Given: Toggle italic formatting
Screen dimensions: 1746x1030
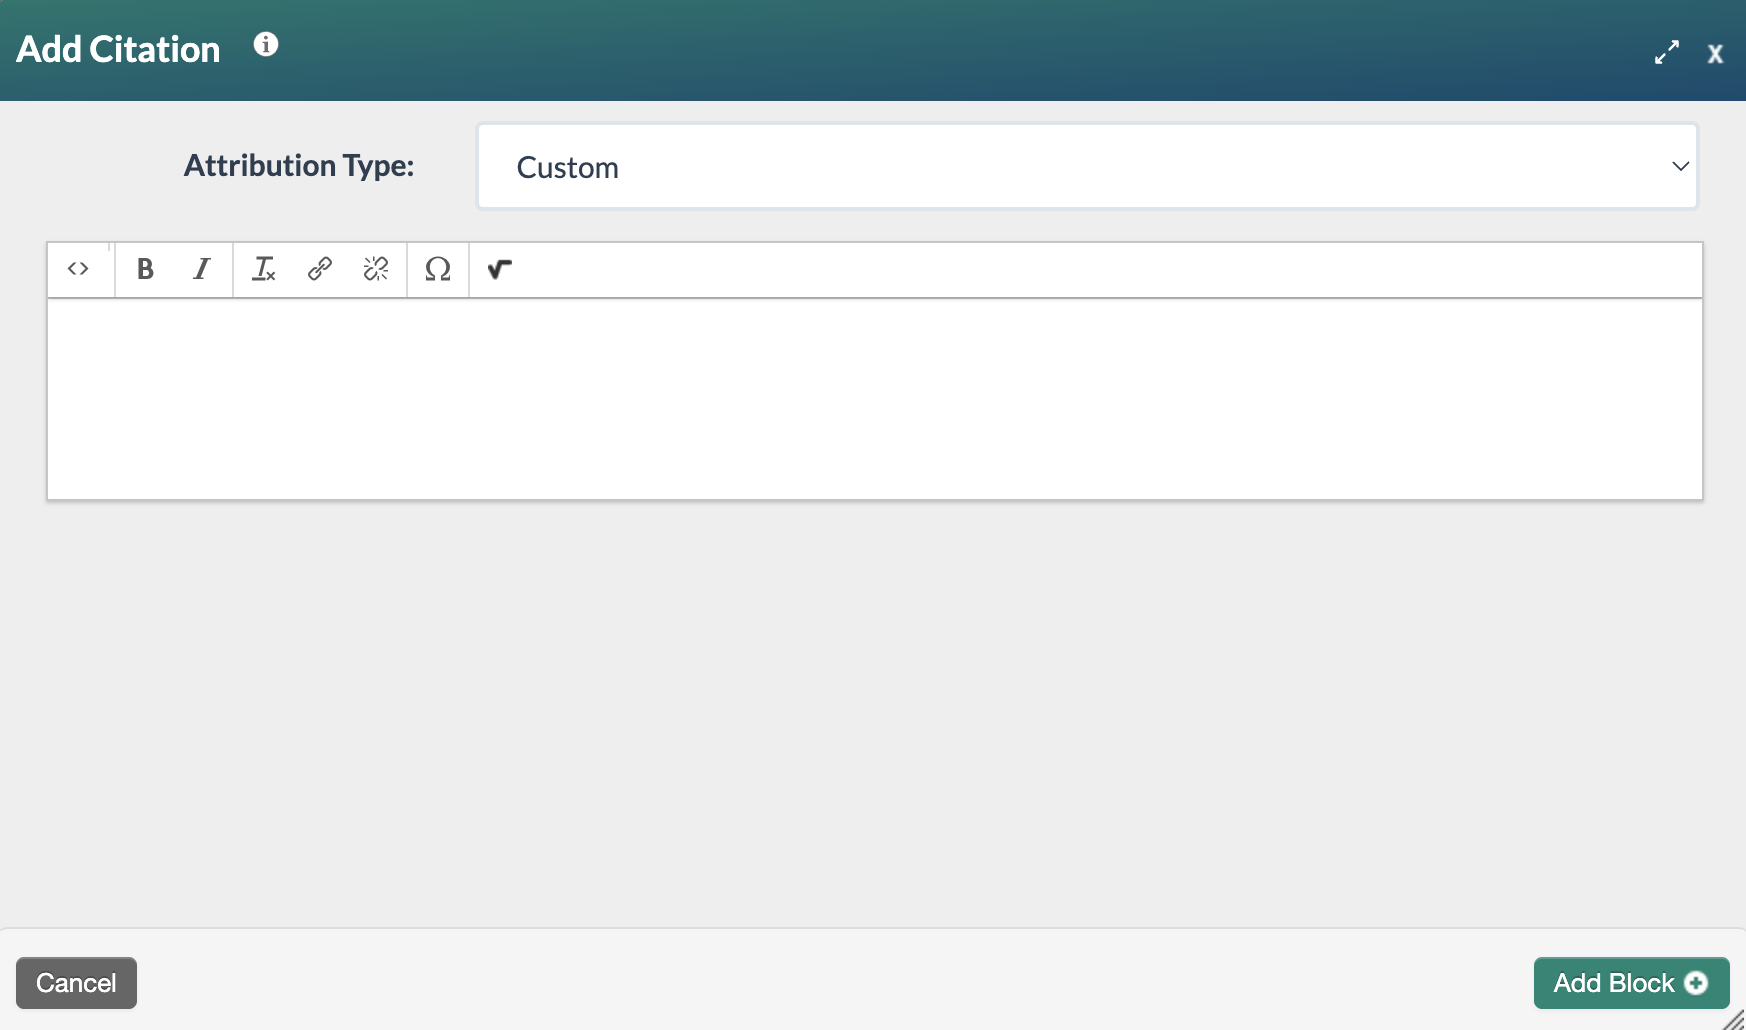Looking at the screenshot, I should pyautogui.click(x=202, y=269).
